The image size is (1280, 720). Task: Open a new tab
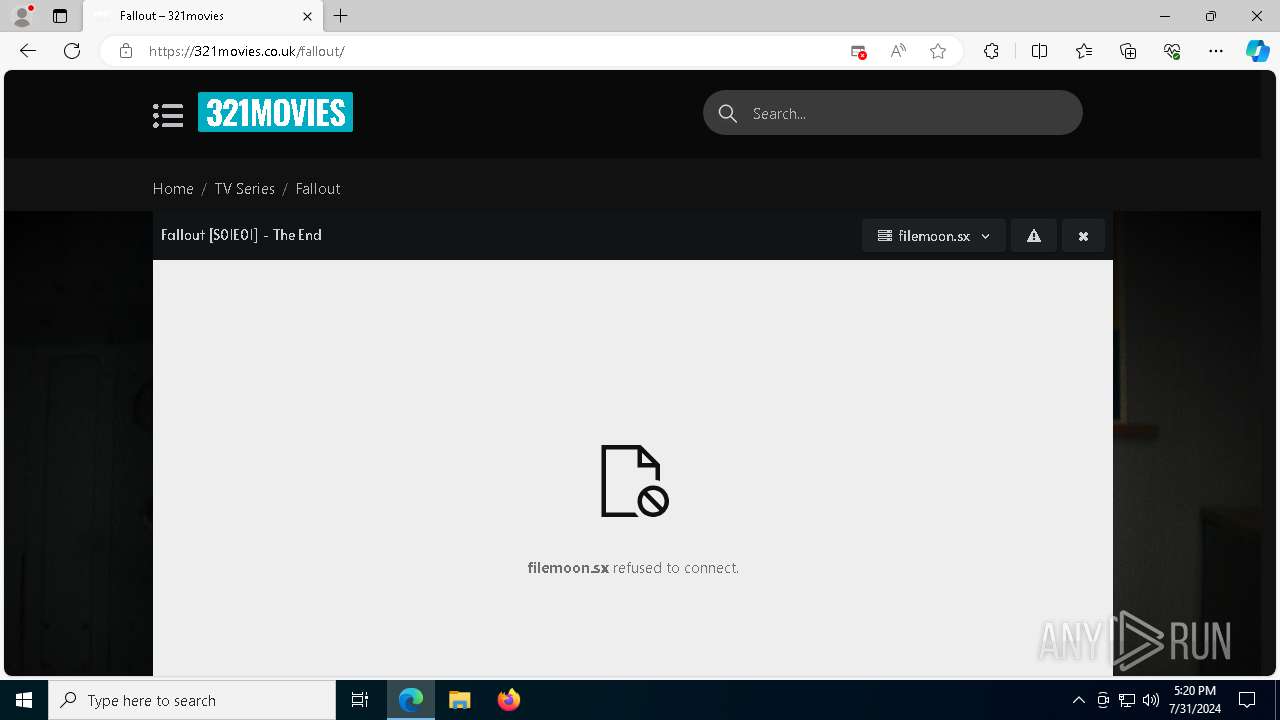coord(341,16)
